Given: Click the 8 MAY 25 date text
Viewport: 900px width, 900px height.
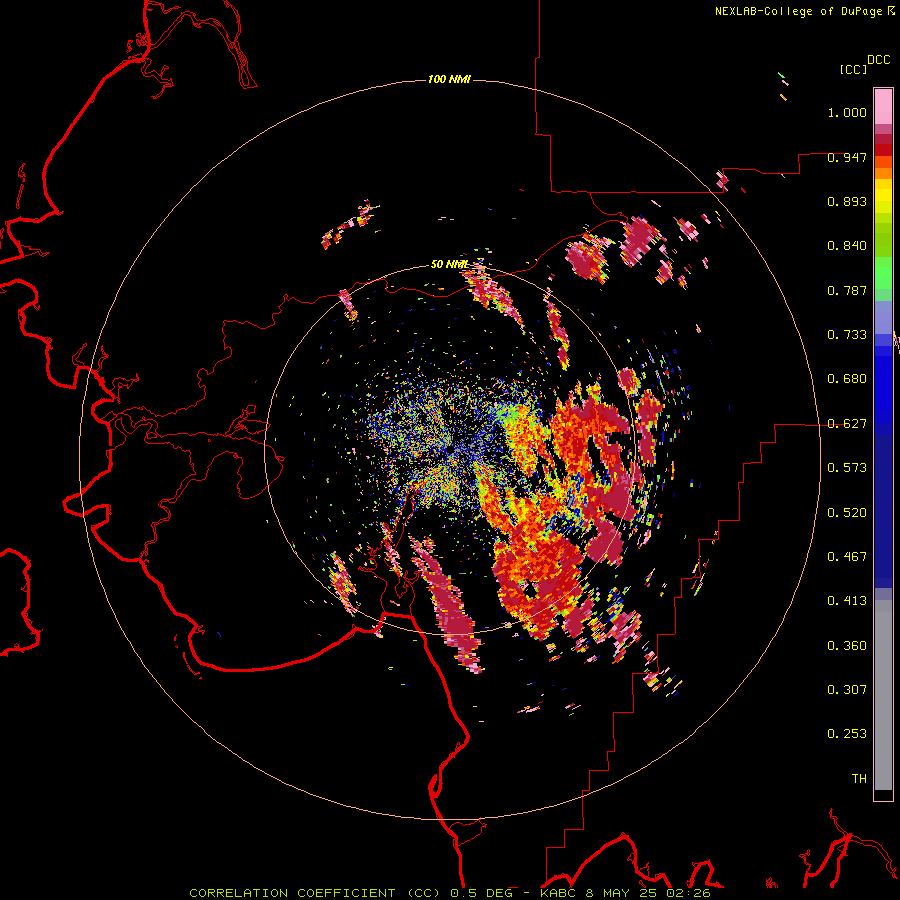Looking at the screenshot, I should pos(621,893).
